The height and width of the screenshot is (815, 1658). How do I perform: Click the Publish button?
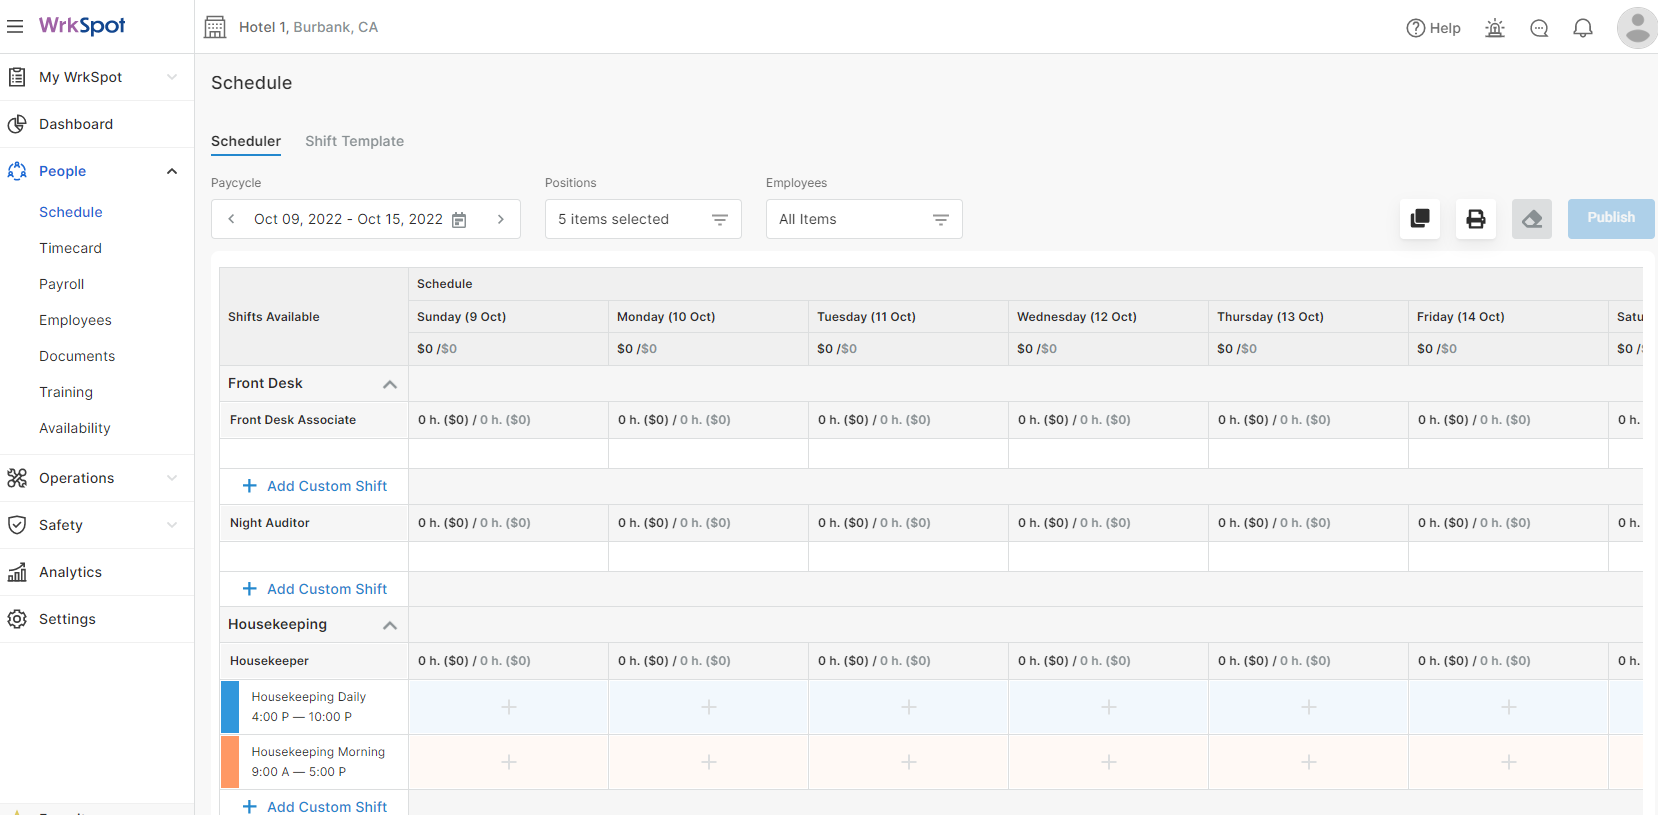1611,218
